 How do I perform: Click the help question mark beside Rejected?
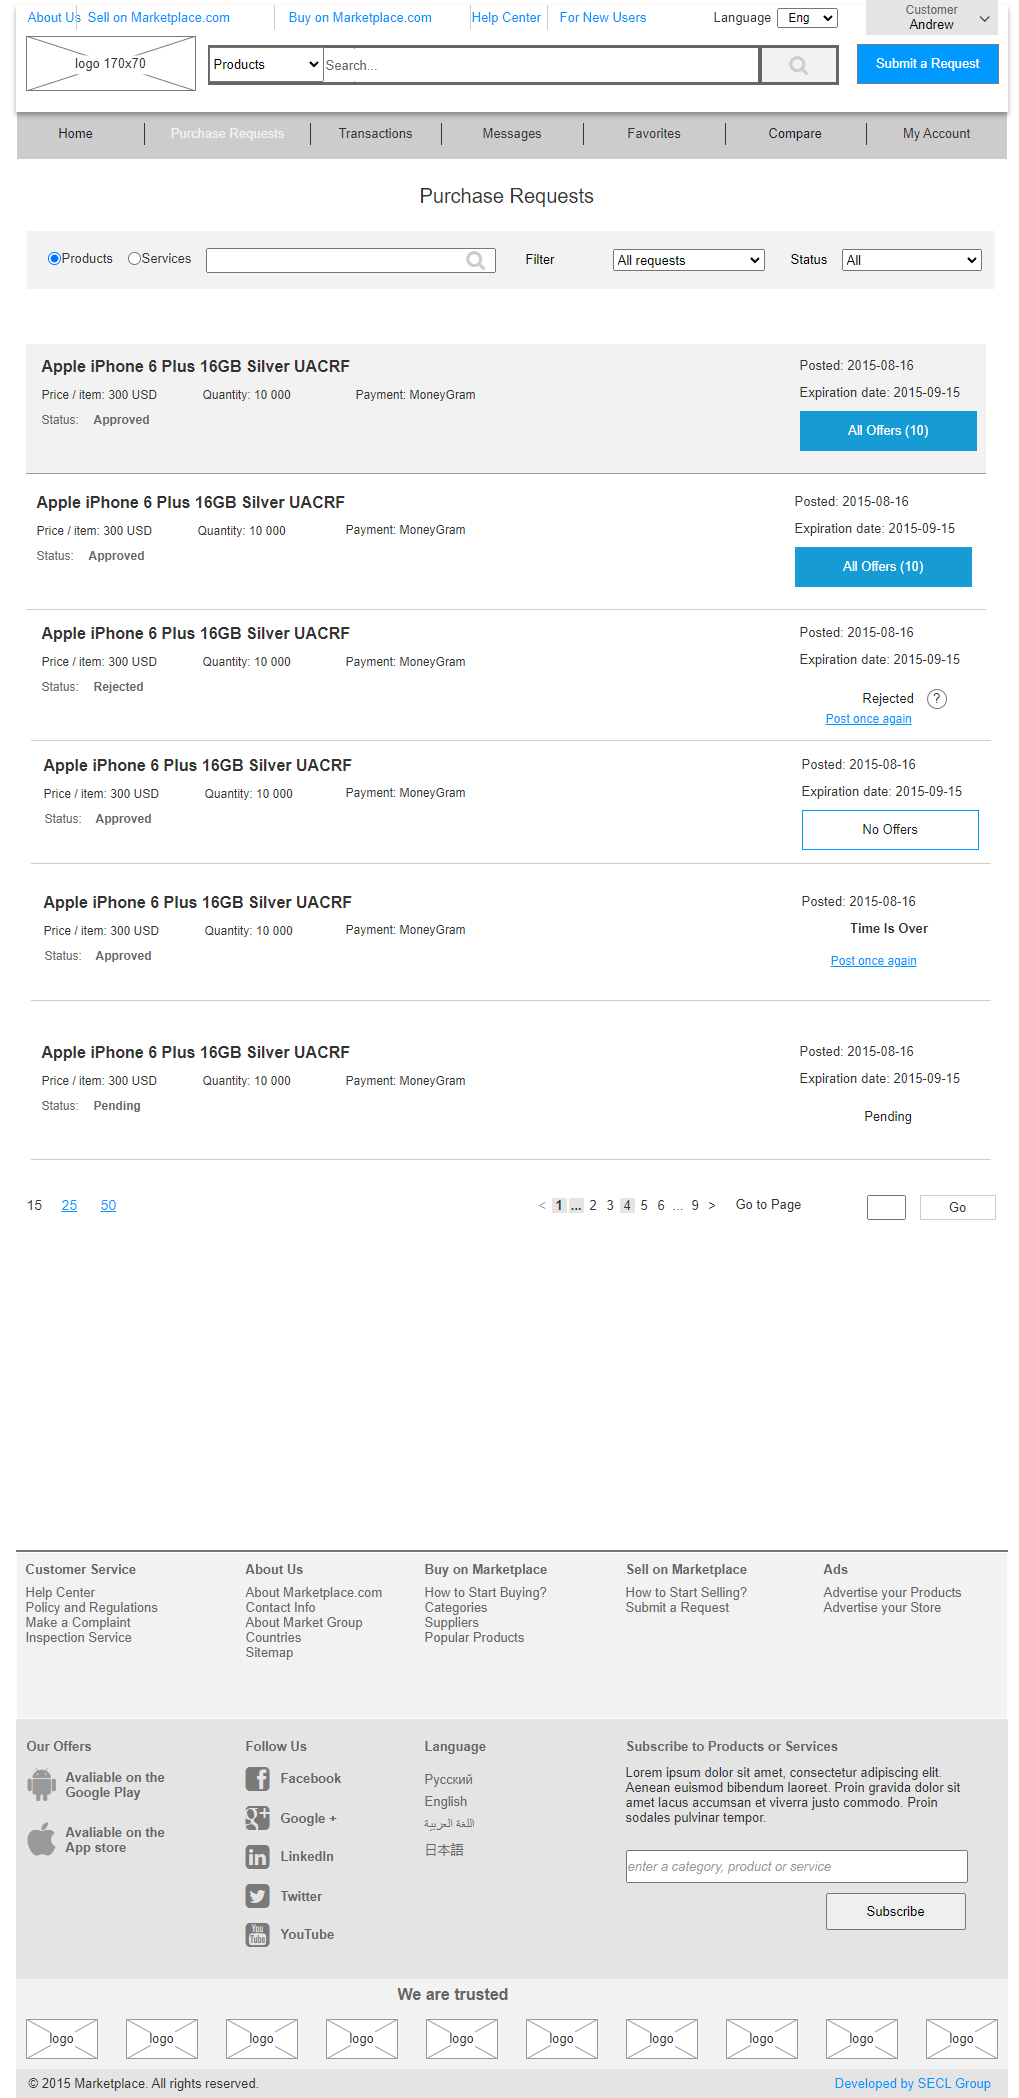click(936, 699)
